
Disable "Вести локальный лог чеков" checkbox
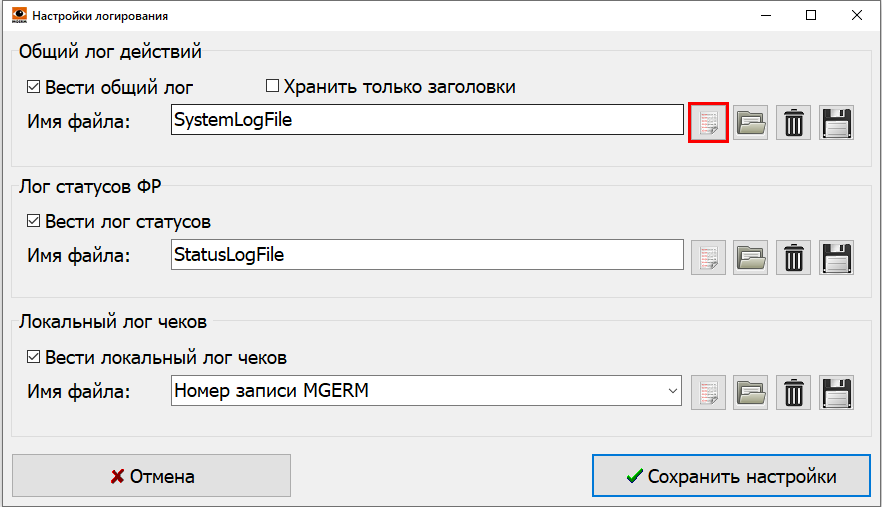pos(34,357)
